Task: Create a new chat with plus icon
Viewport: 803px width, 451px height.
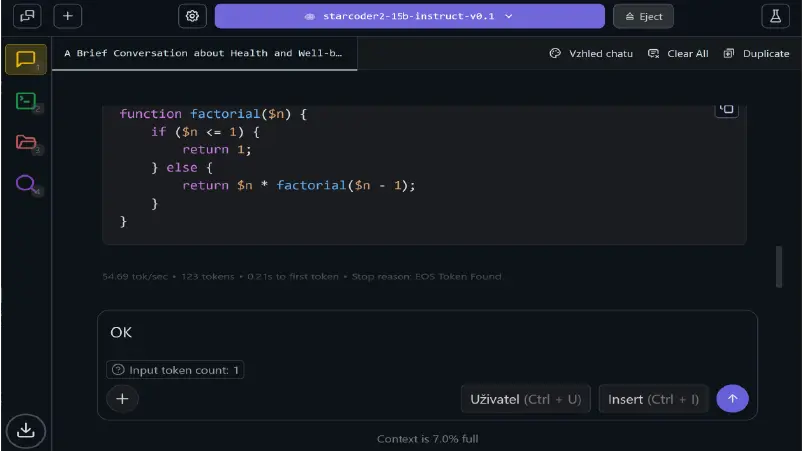Action: [68, 16]
